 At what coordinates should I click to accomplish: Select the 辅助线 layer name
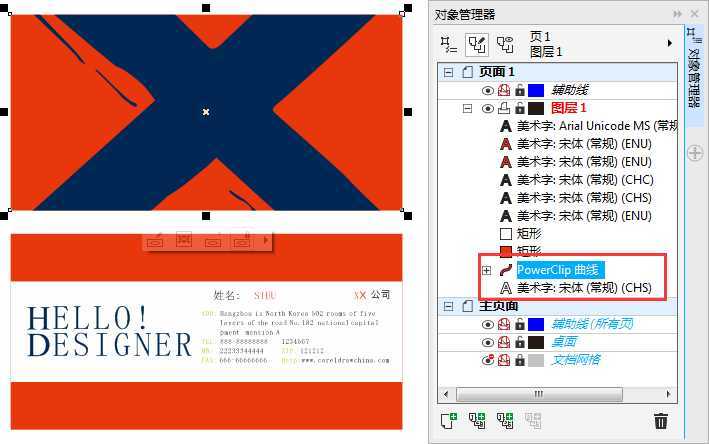[x=570, y=90]
